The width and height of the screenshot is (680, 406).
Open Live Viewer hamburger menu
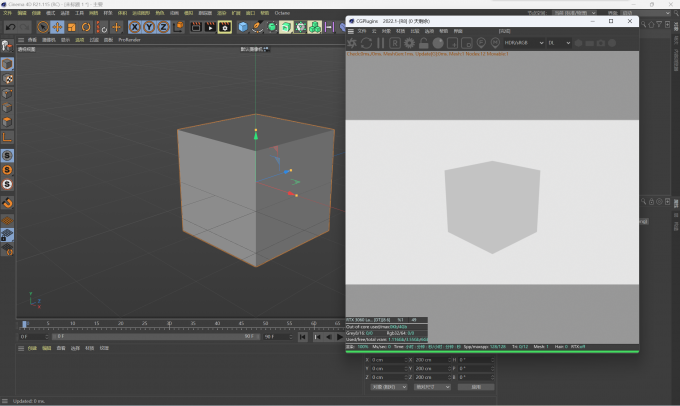click(351, 31)
